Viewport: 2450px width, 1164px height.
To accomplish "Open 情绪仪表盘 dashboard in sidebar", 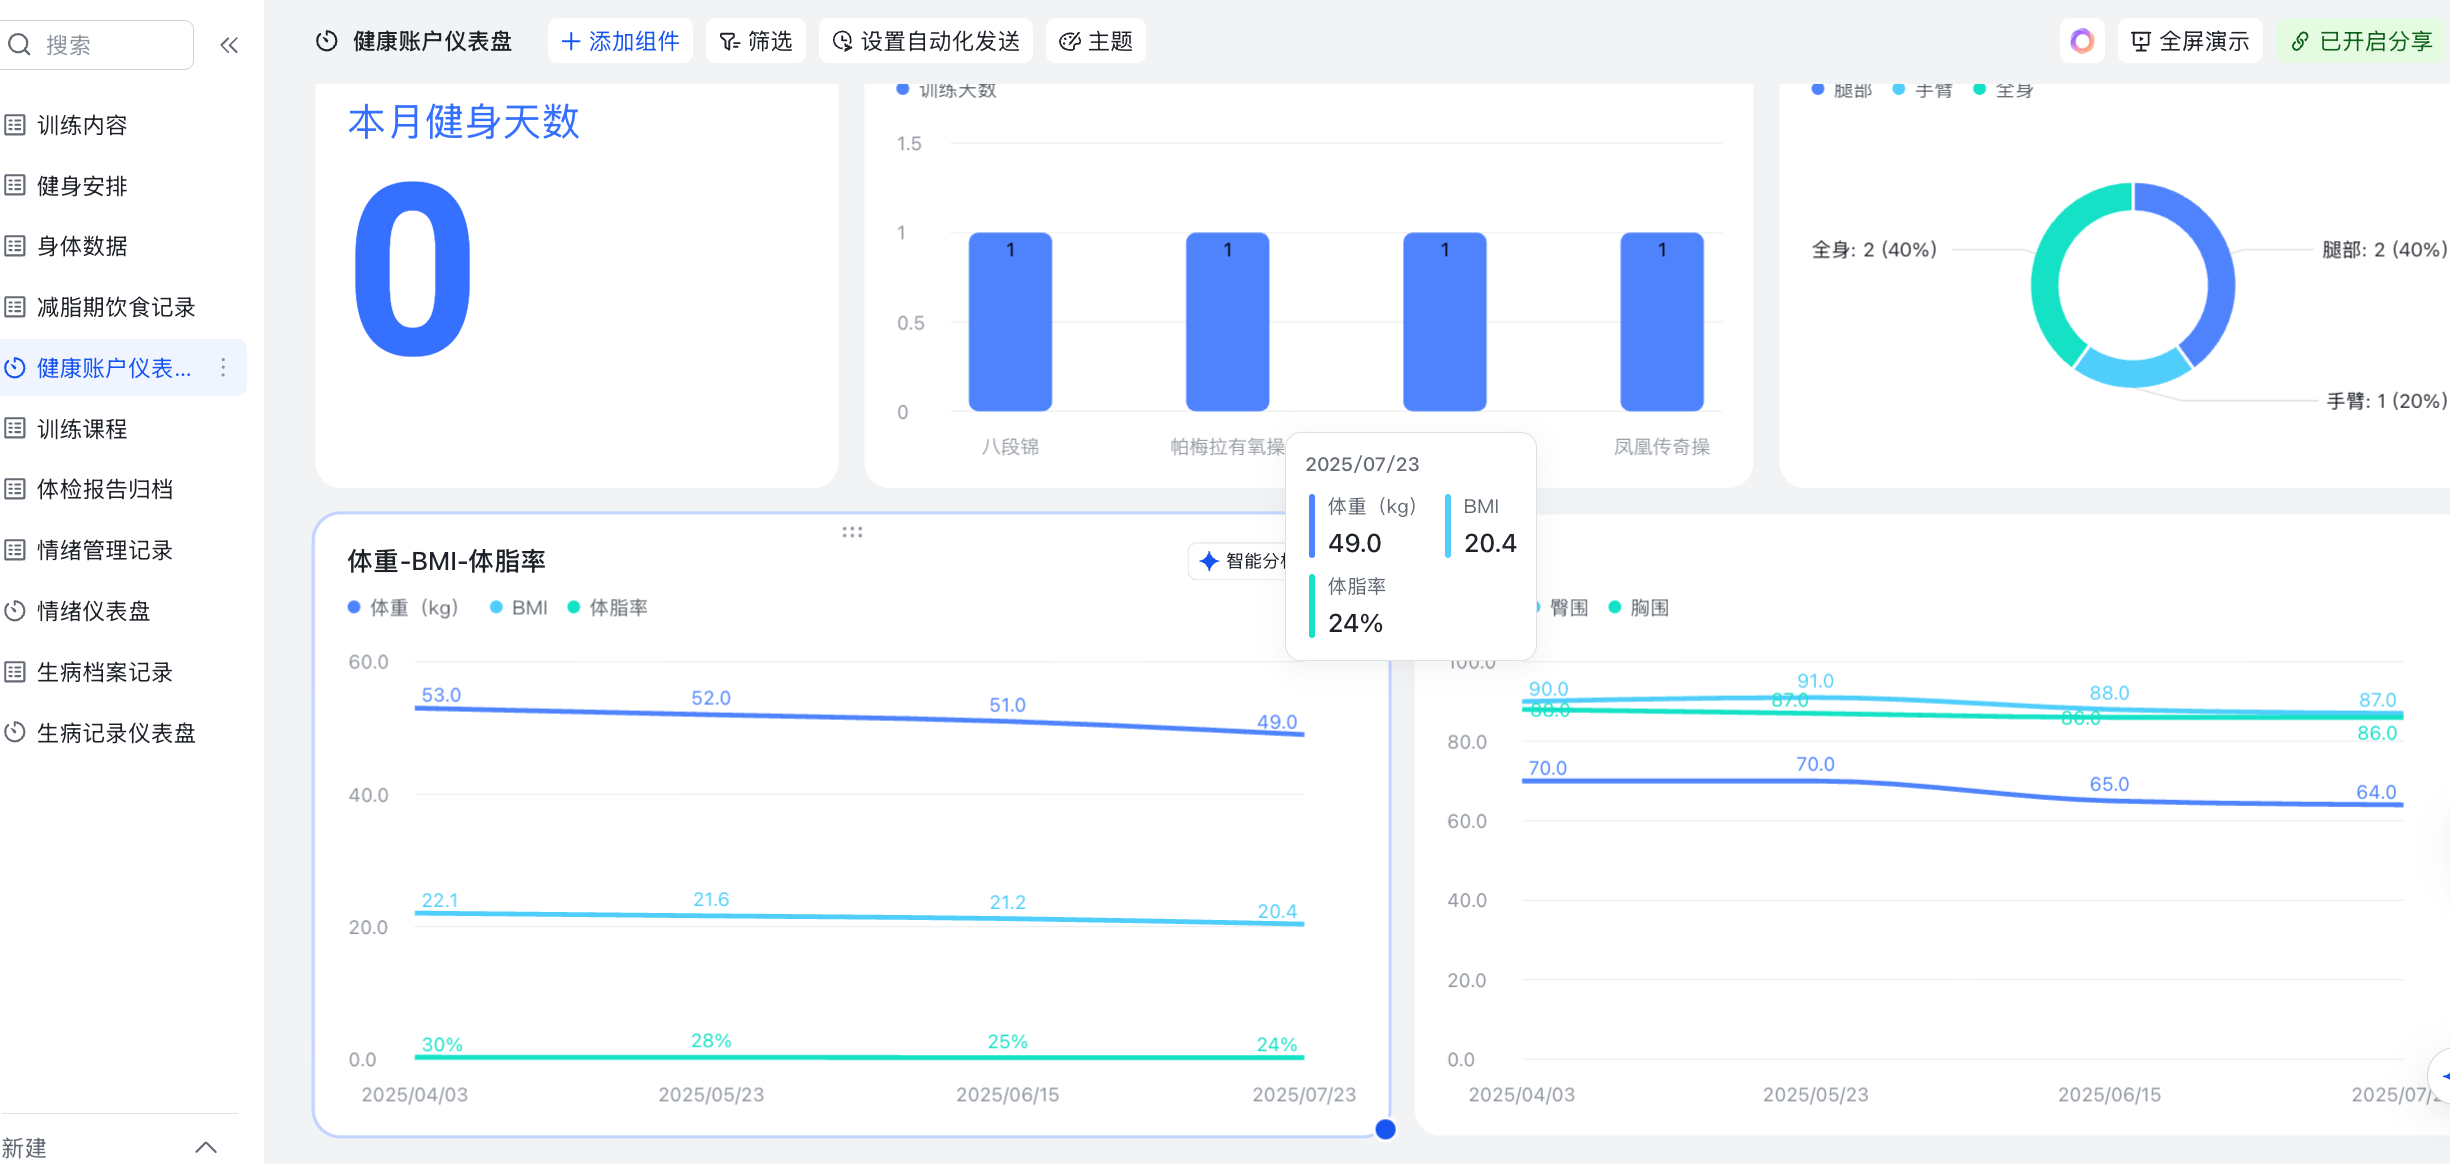I will [x=93, y=611].
